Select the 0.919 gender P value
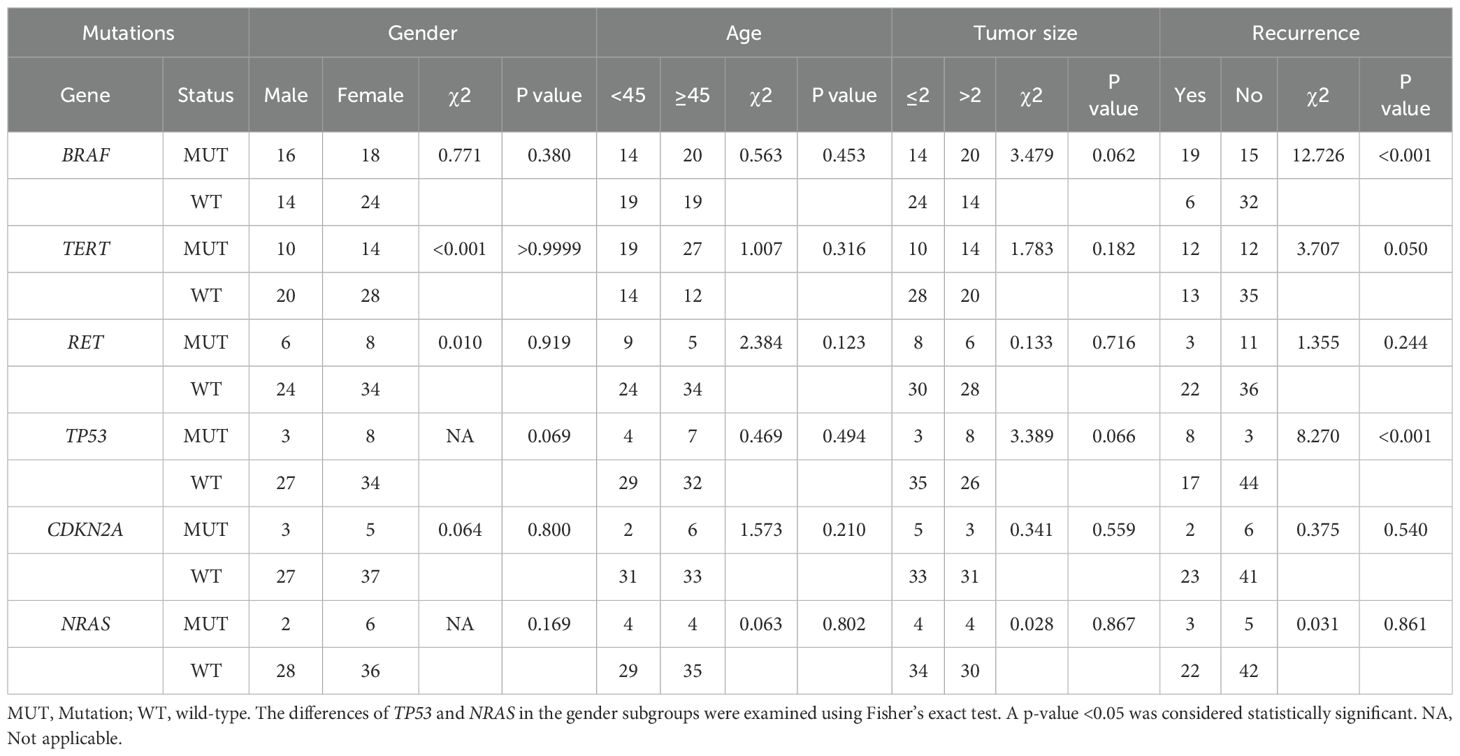This screenshot has height=756, width=1460. click(x=548, y=343)
